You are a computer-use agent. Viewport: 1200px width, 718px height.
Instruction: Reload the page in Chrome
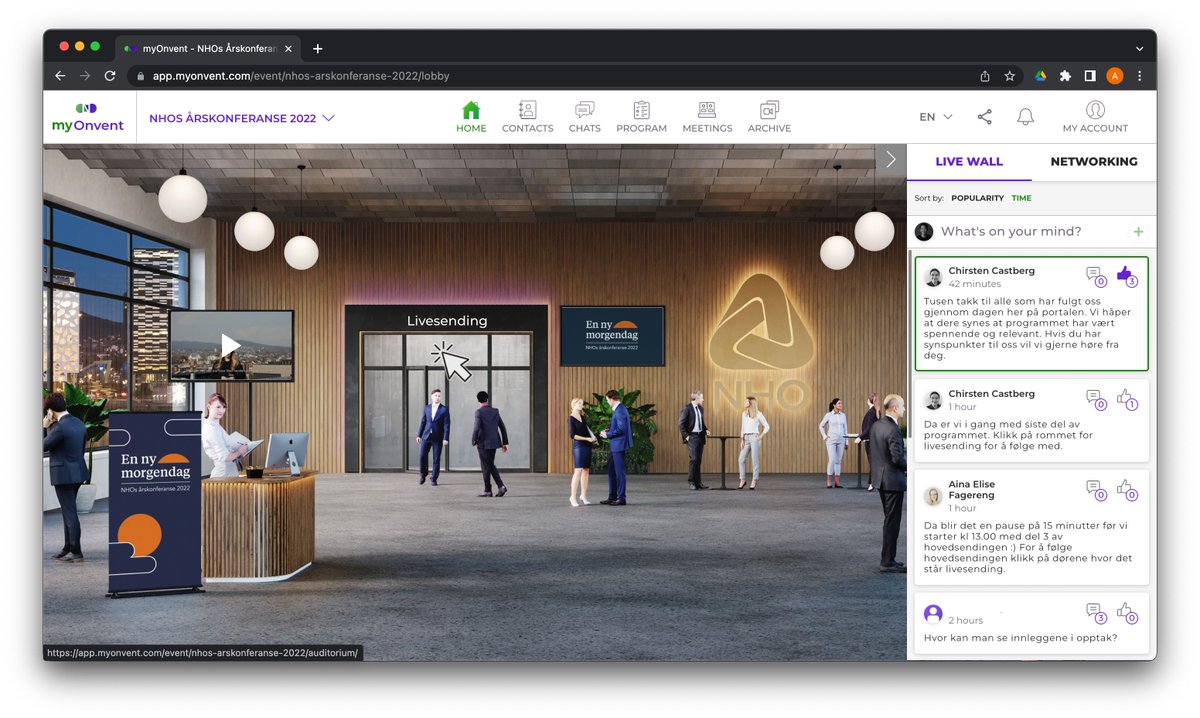click(x=110, y=76)
